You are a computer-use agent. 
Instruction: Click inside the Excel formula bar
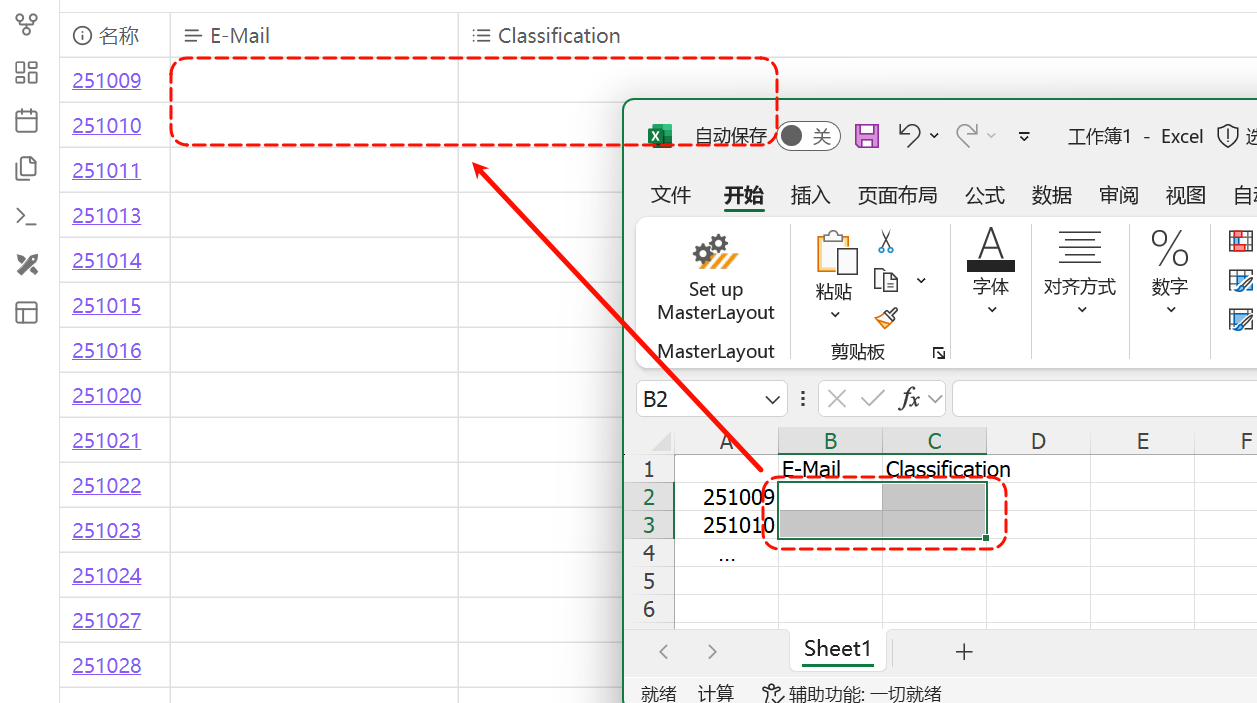click(1100, 399)
